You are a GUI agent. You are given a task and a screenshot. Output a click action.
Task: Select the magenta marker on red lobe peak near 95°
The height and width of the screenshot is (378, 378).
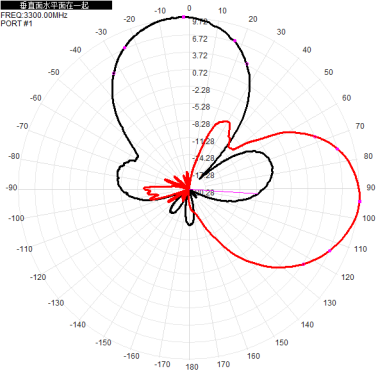(360, 201)
